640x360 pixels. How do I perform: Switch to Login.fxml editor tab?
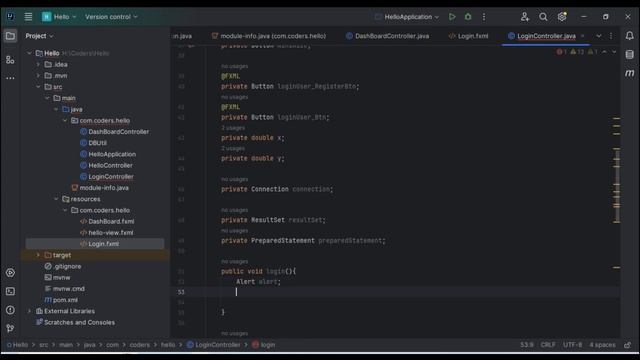[469, 36]
